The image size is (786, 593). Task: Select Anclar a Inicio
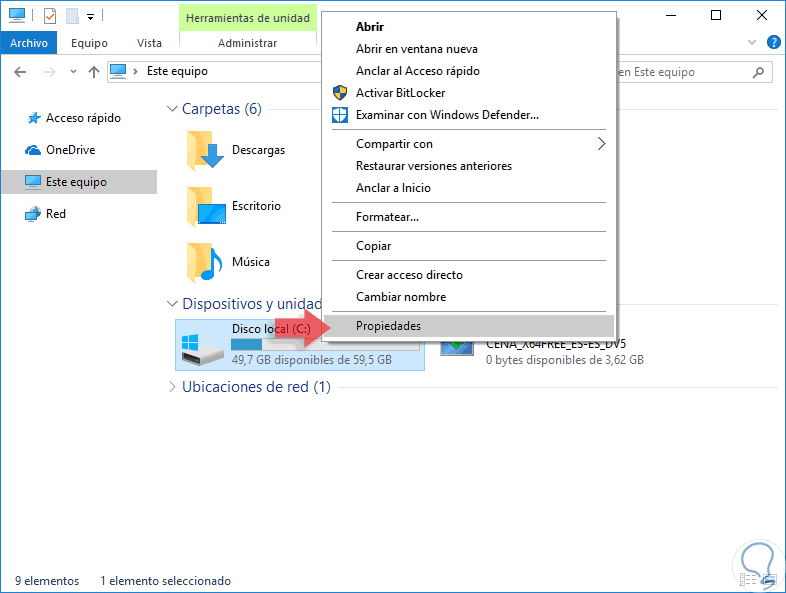469,188
